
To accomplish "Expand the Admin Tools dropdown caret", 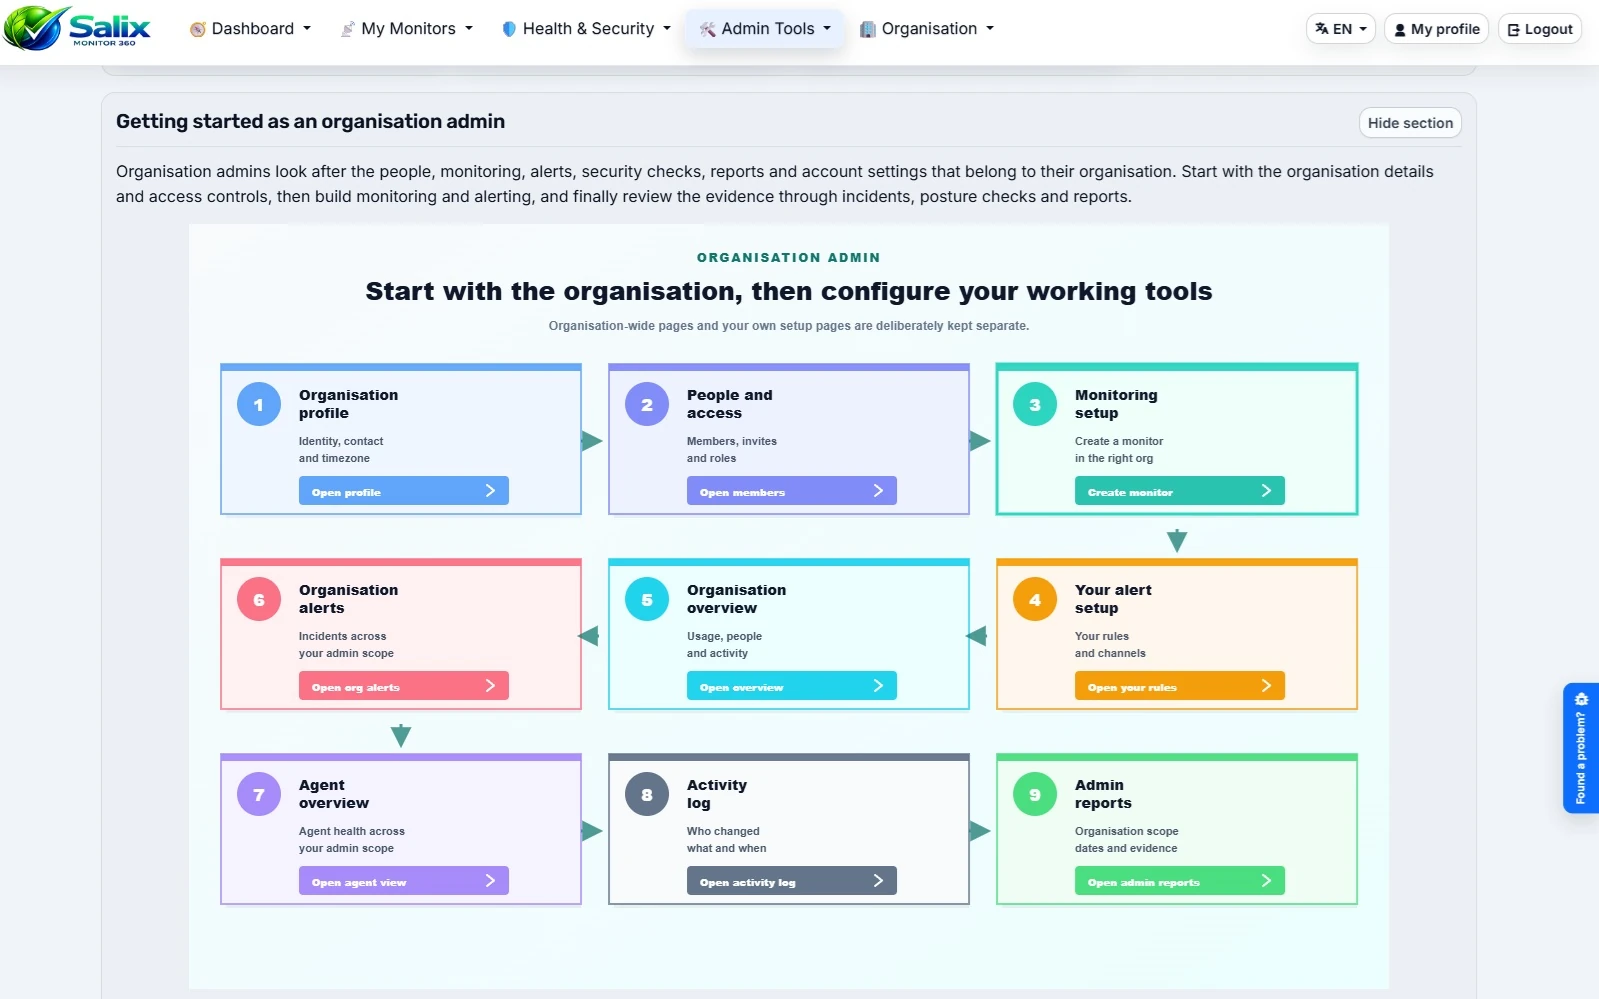I will pos(827,29).
